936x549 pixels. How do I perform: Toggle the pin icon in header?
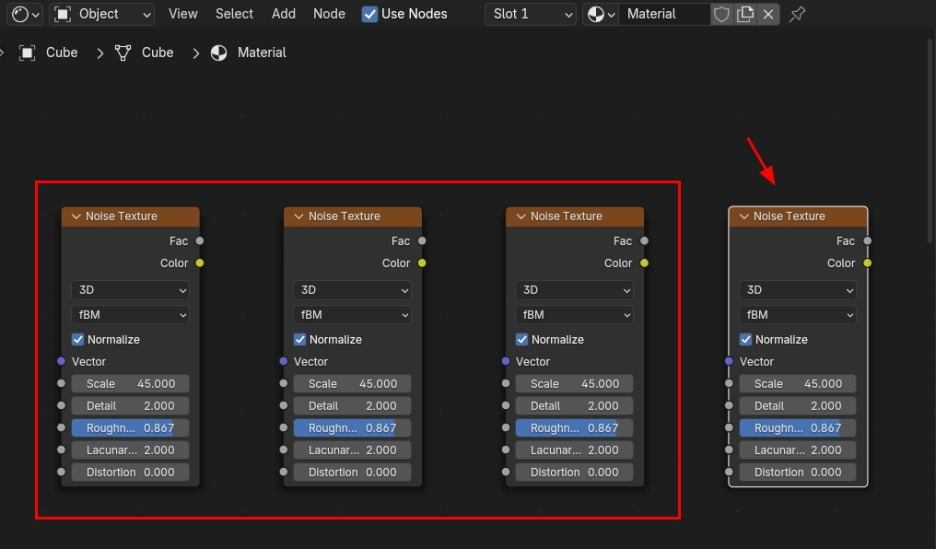(797, 14)
